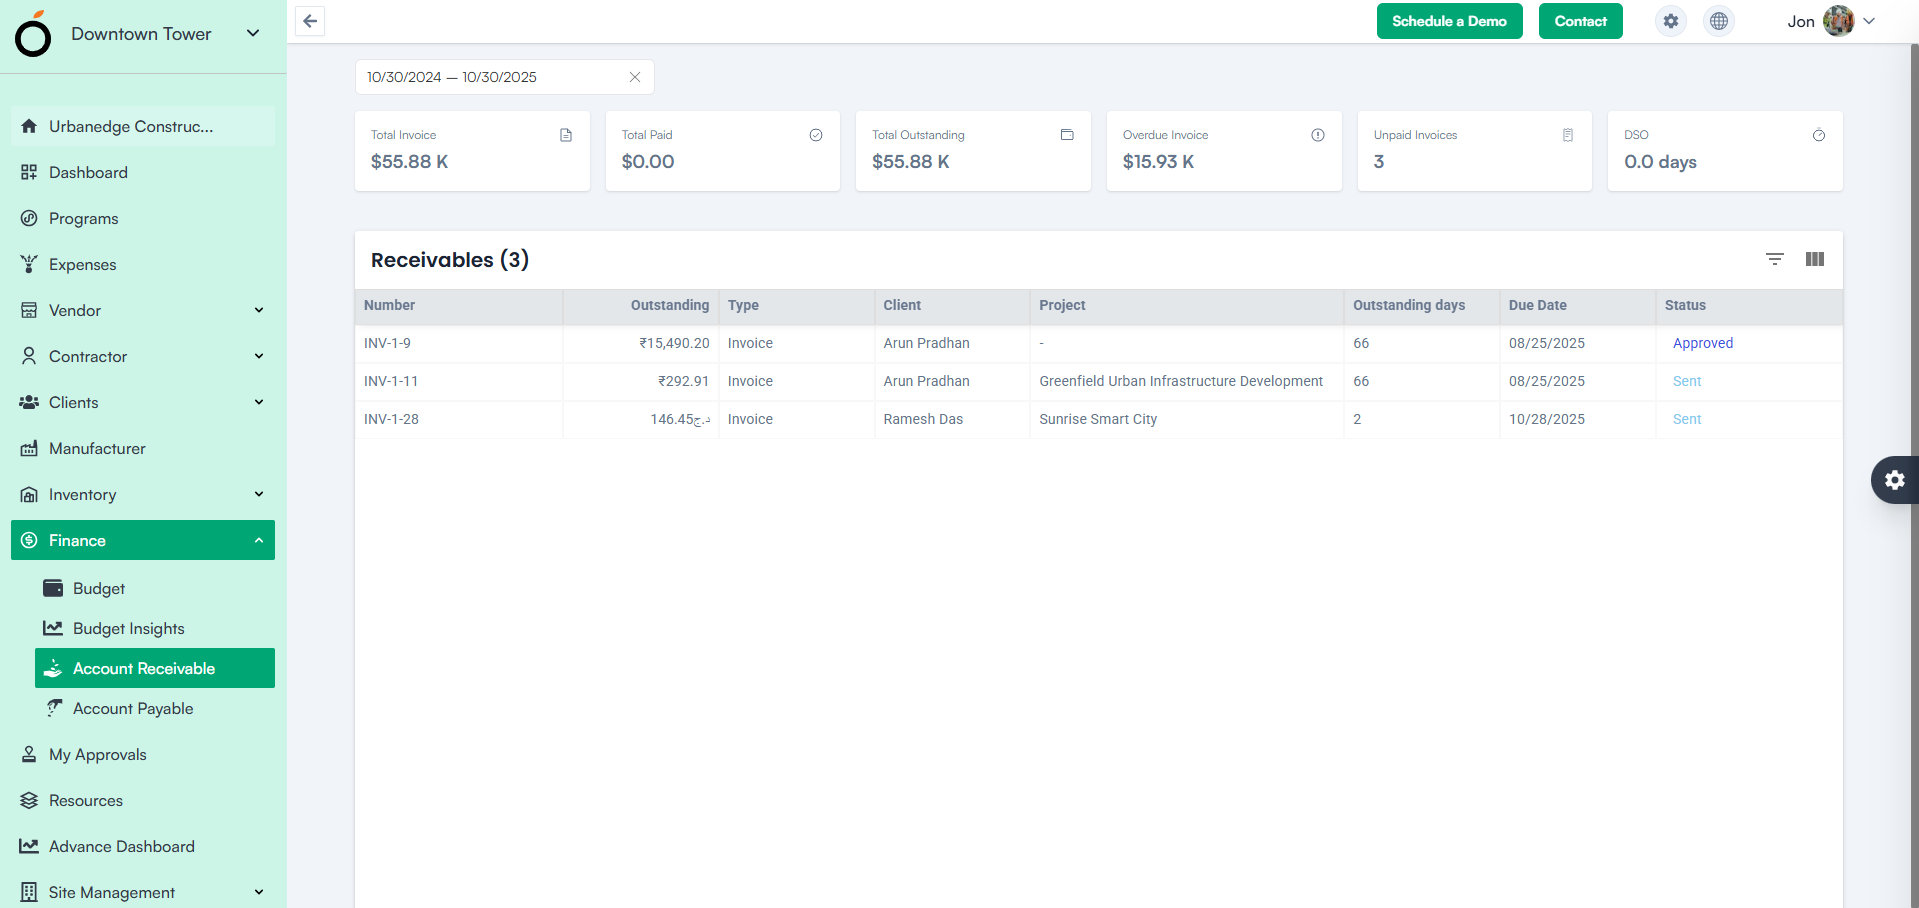Open Dashboard from the sidebar icon
1919x908 pixels.
coord(30,172)
